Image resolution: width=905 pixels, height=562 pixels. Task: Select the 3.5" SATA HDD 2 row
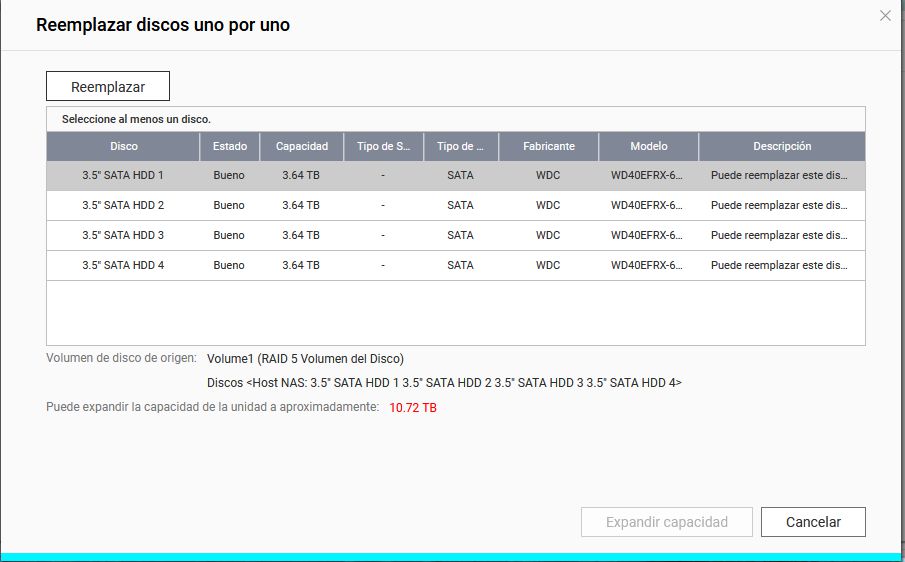[123, 205]
